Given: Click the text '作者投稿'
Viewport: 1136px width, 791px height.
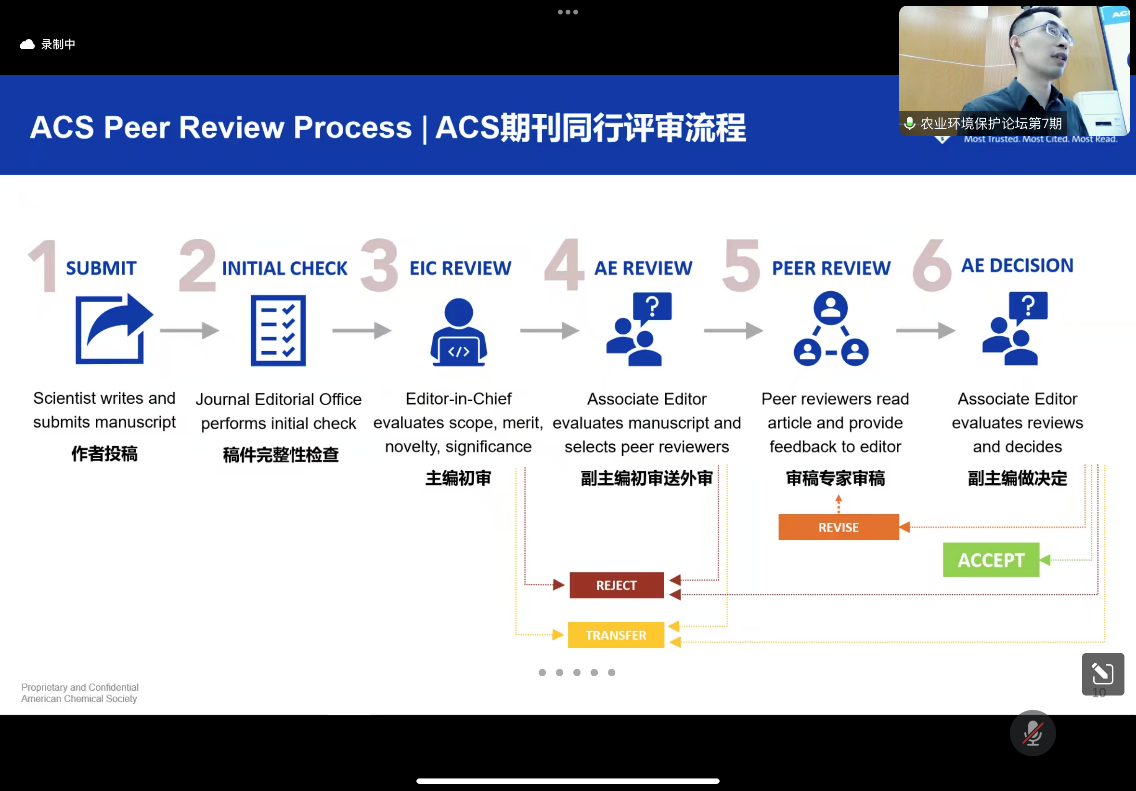Looking at the screenshot, I should [x=104, y=453].
